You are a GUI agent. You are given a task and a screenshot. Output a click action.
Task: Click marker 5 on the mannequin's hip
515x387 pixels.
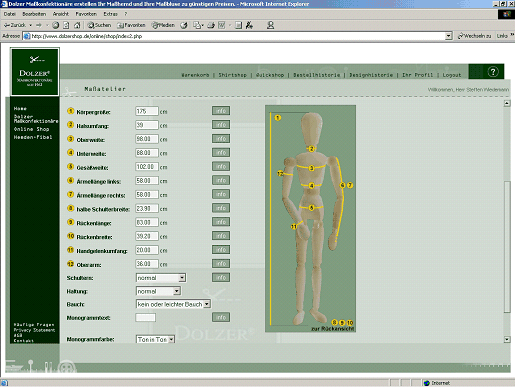pyautogui.click(x=311, y=208)
